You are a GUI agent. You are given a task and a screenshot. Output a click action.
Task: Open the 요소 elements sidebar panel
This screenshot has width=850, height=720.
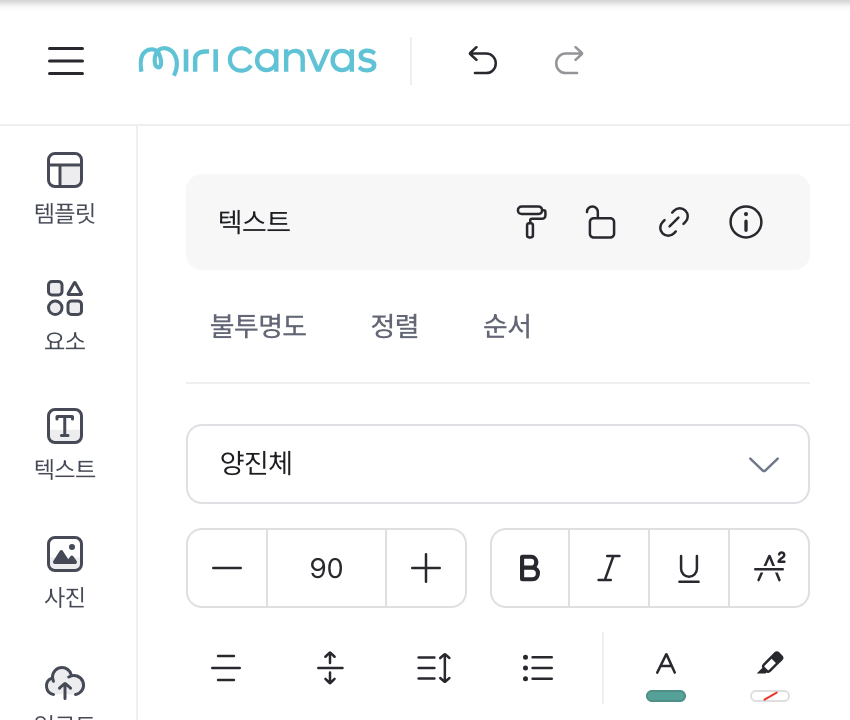tap(65, 316)
